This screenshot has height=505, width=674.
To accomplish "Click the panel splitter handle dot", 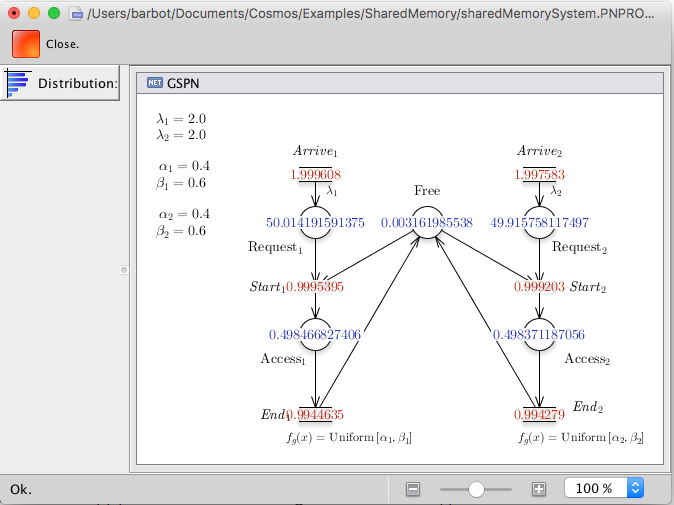I will pos(124,270).
